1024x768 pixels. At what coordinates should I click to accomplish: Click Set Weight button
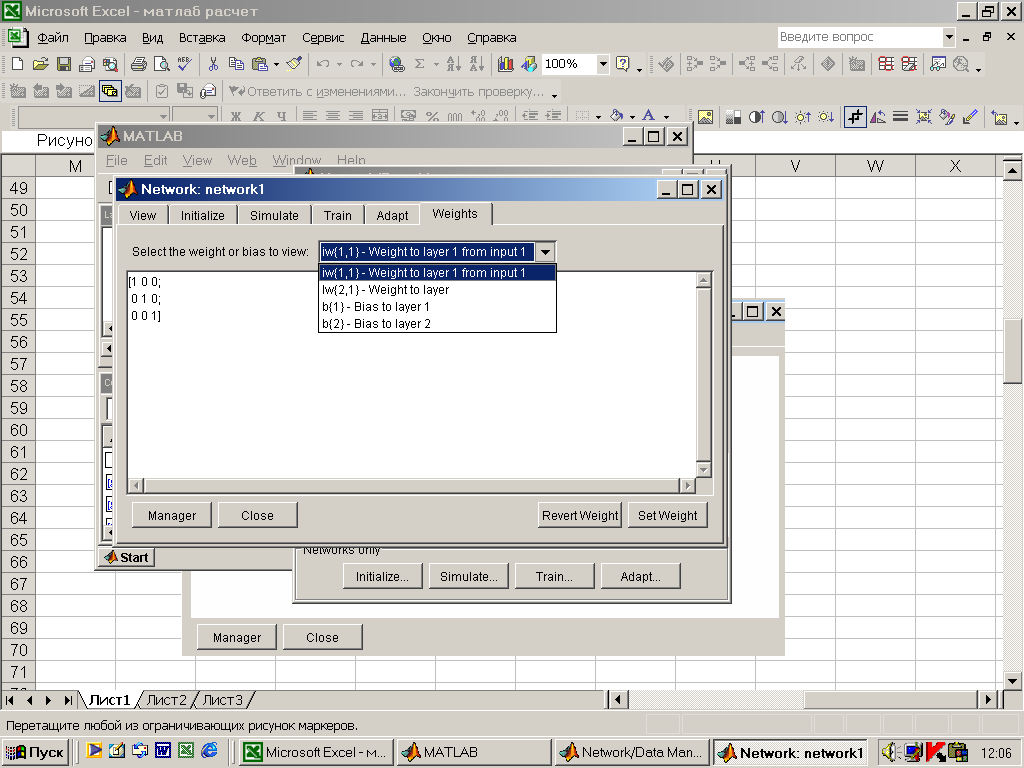tap(667, 515)
